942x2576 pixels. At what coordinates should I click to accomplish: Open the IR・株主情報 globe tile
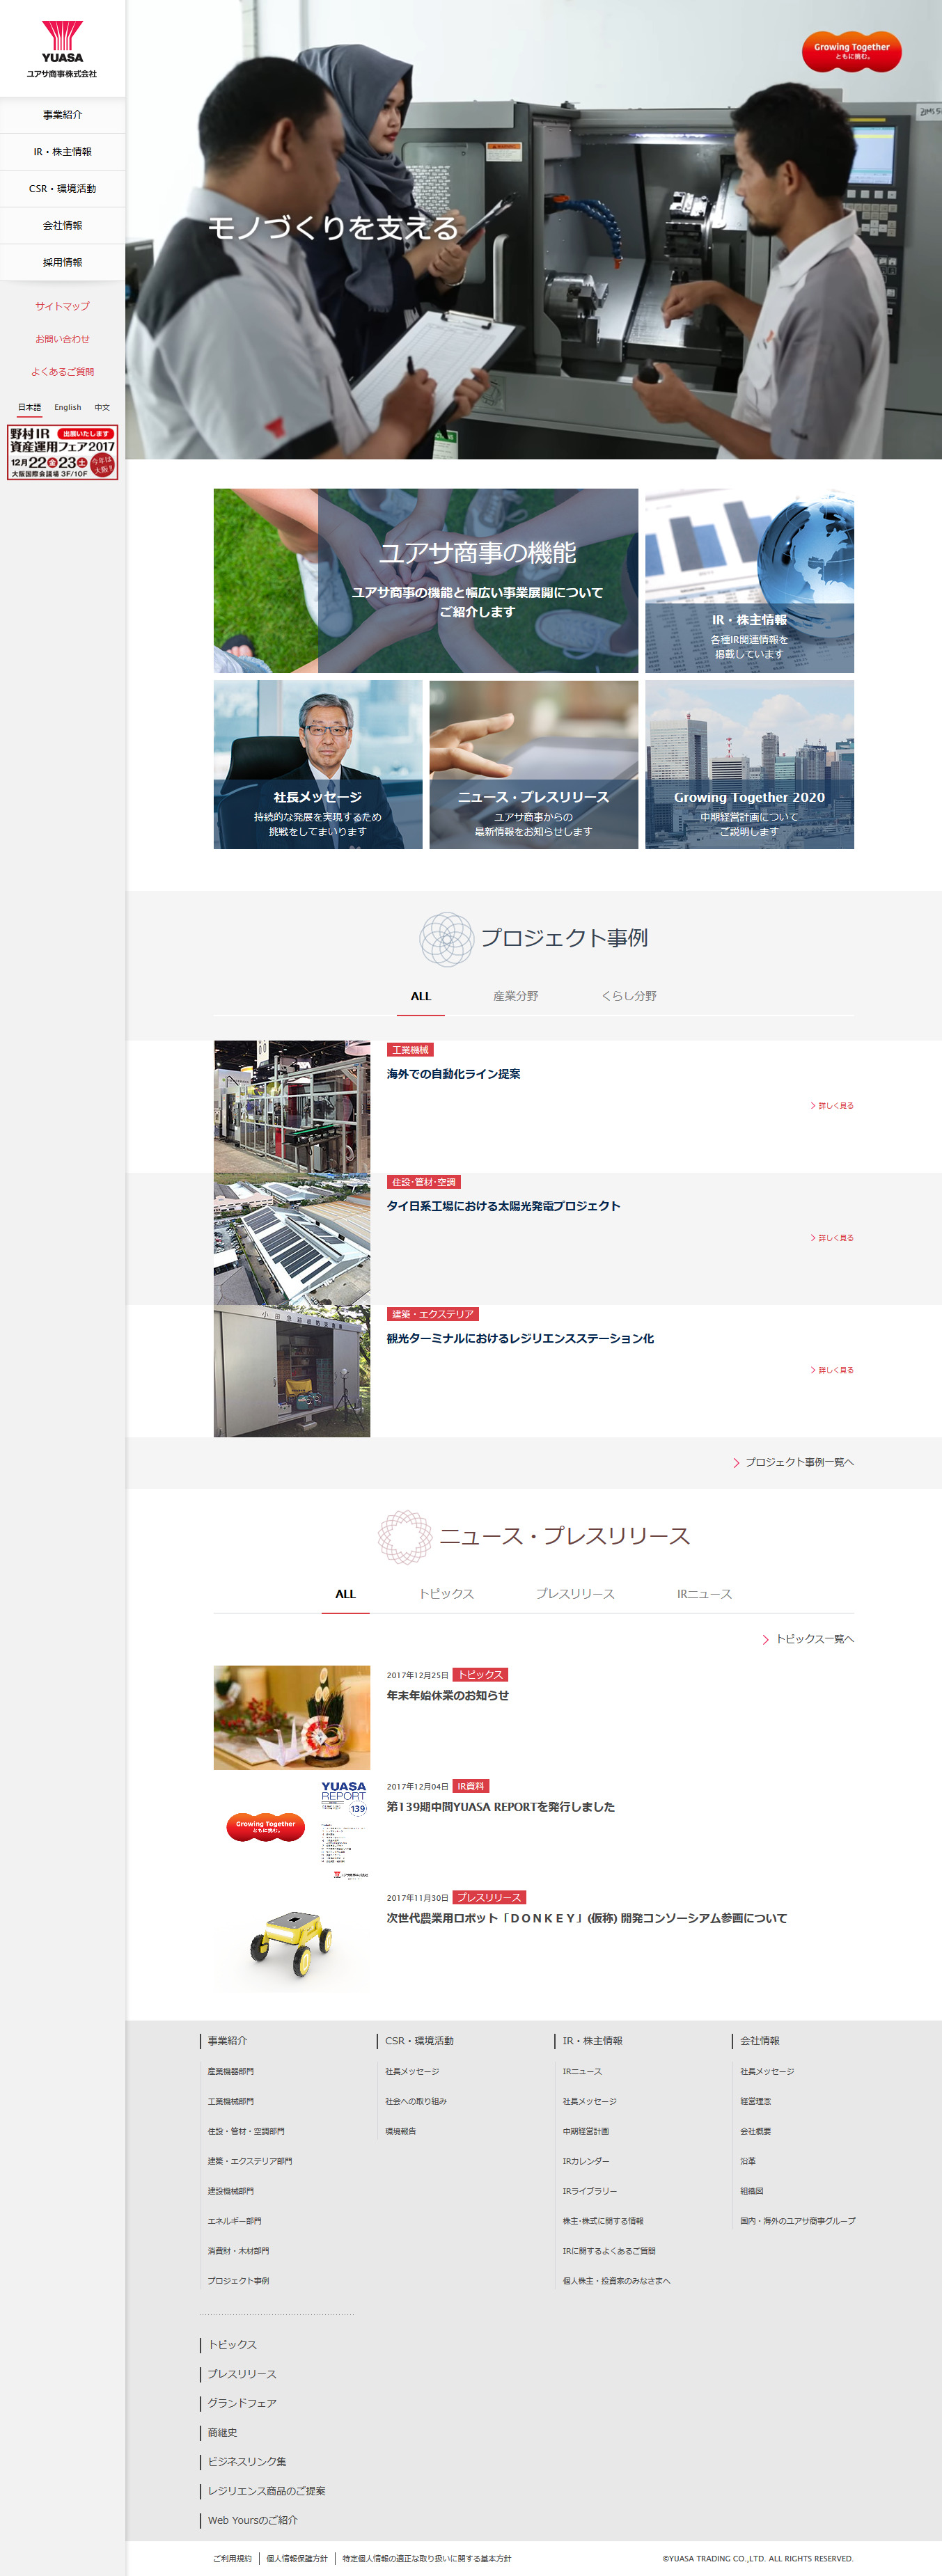(749, 580)
